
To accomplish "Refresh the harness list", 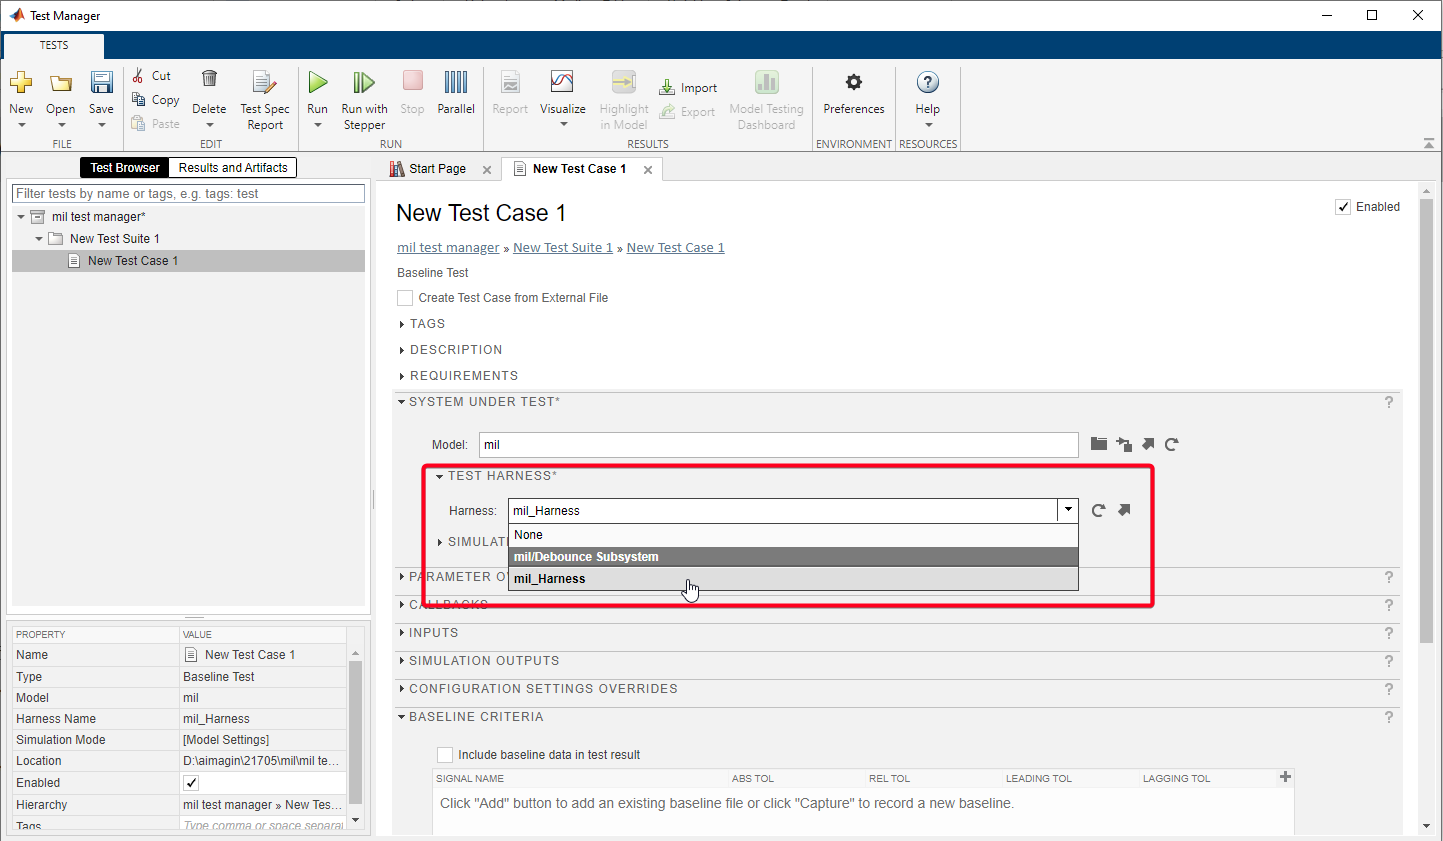I will pyautogui.click(x=1098, y=510).
